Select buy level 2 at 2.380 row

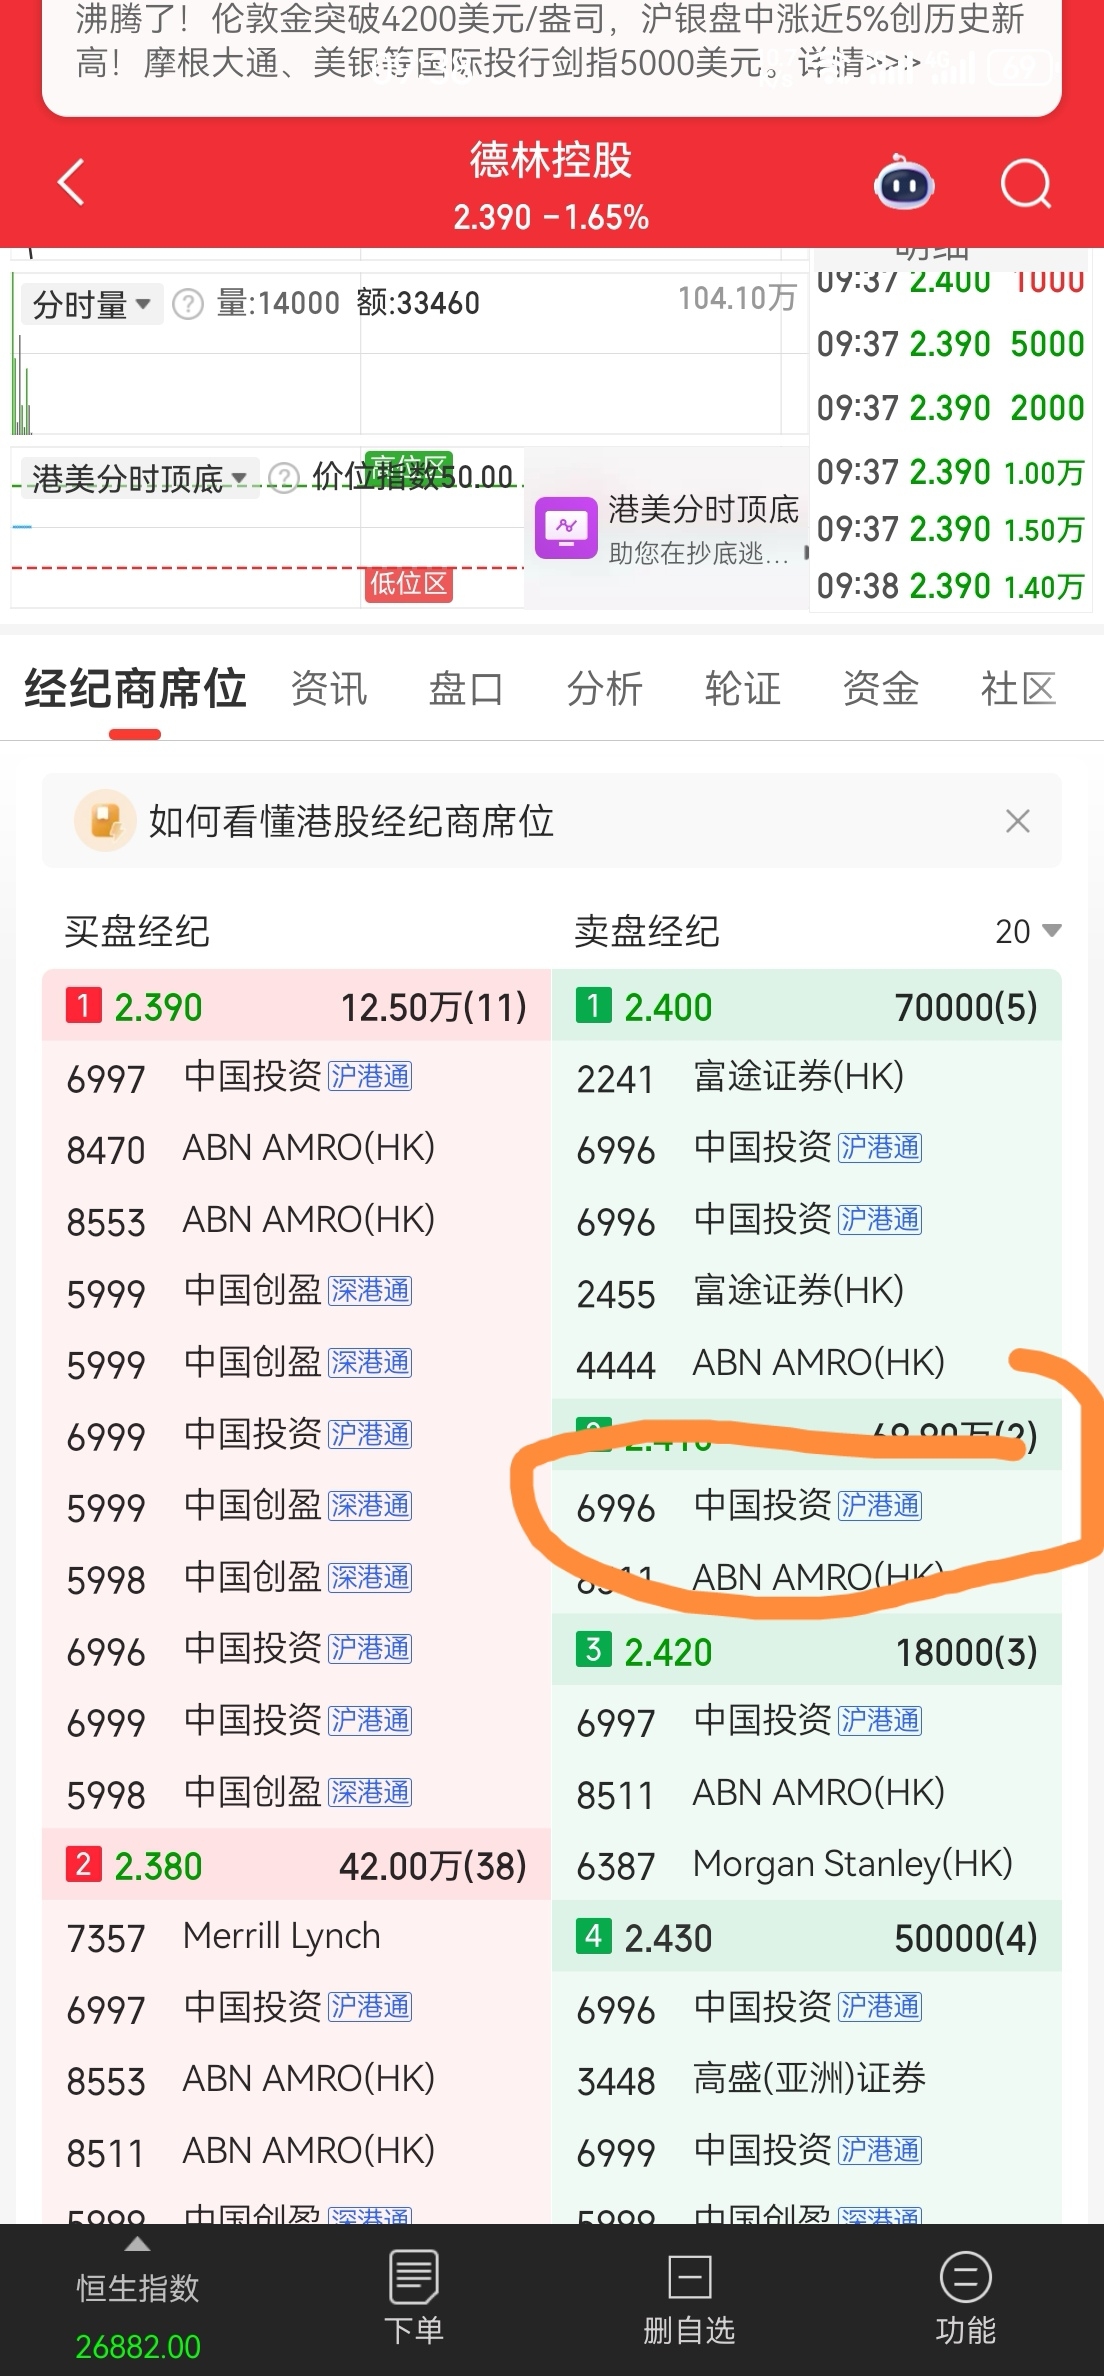296,1865
